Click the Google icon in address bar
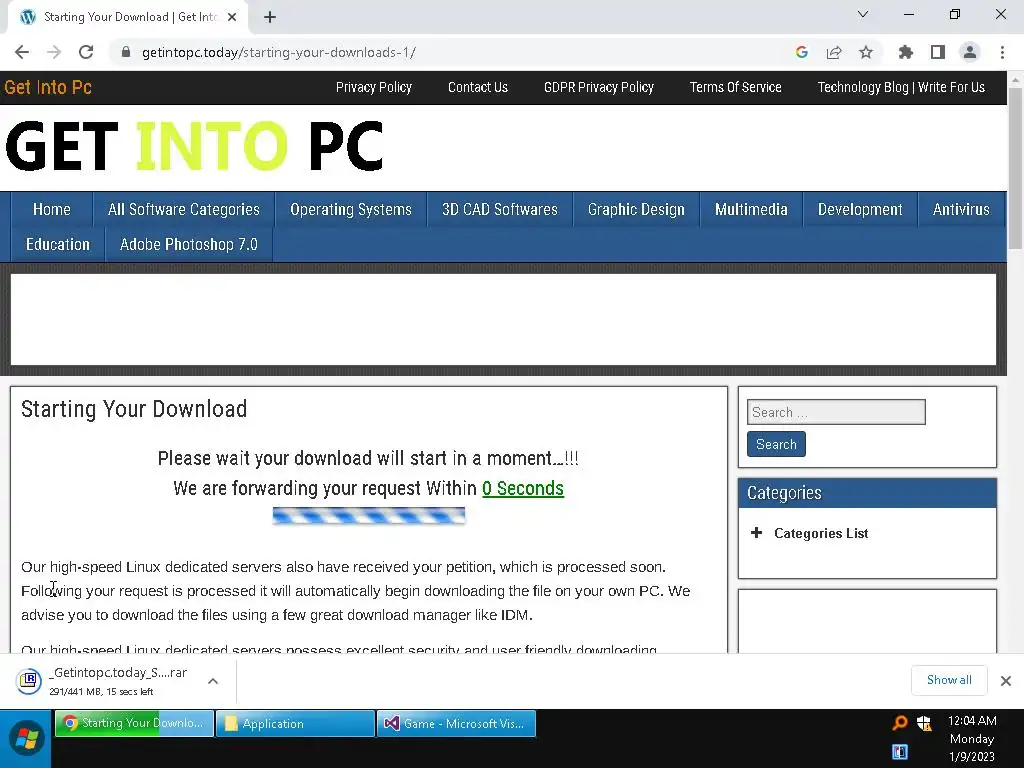 (802, 52)
